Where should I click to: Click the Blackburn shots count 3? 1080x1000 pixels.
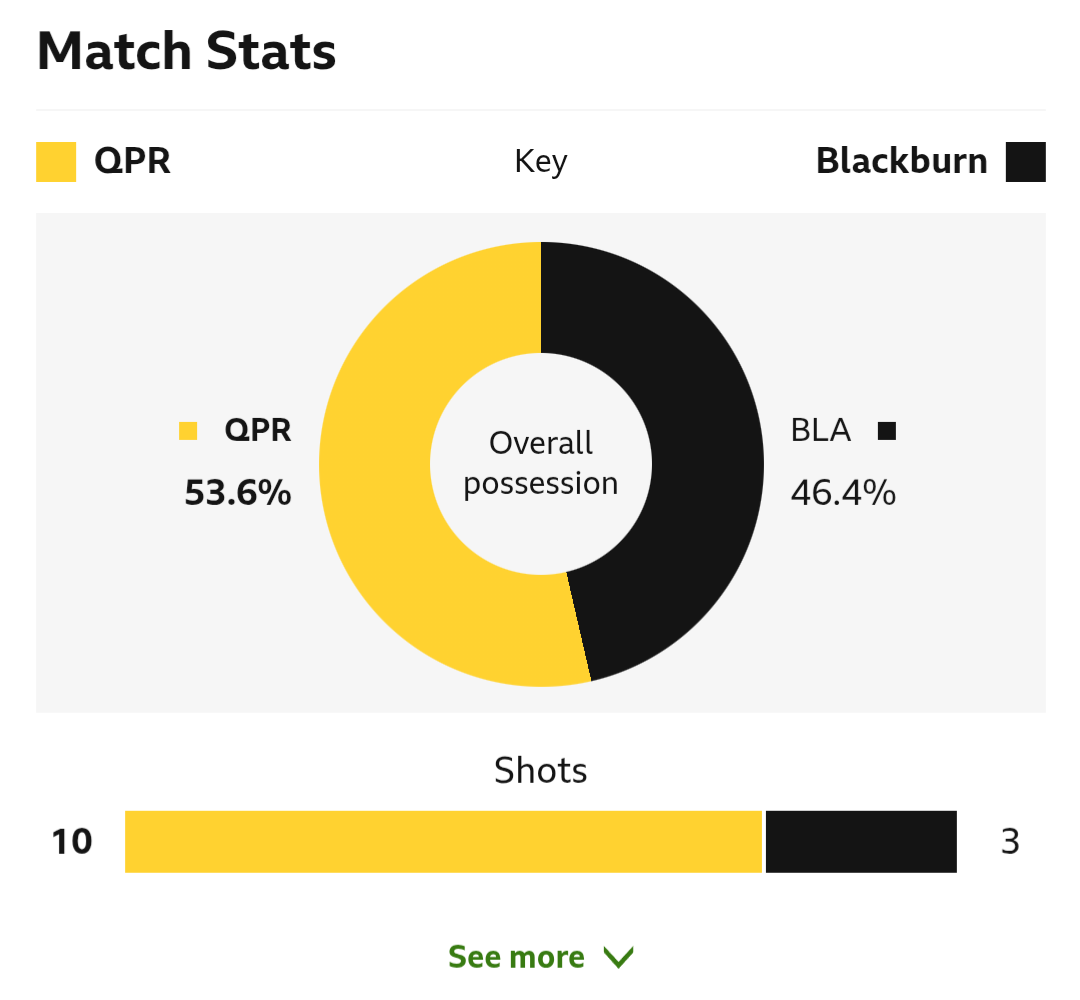1010,842
